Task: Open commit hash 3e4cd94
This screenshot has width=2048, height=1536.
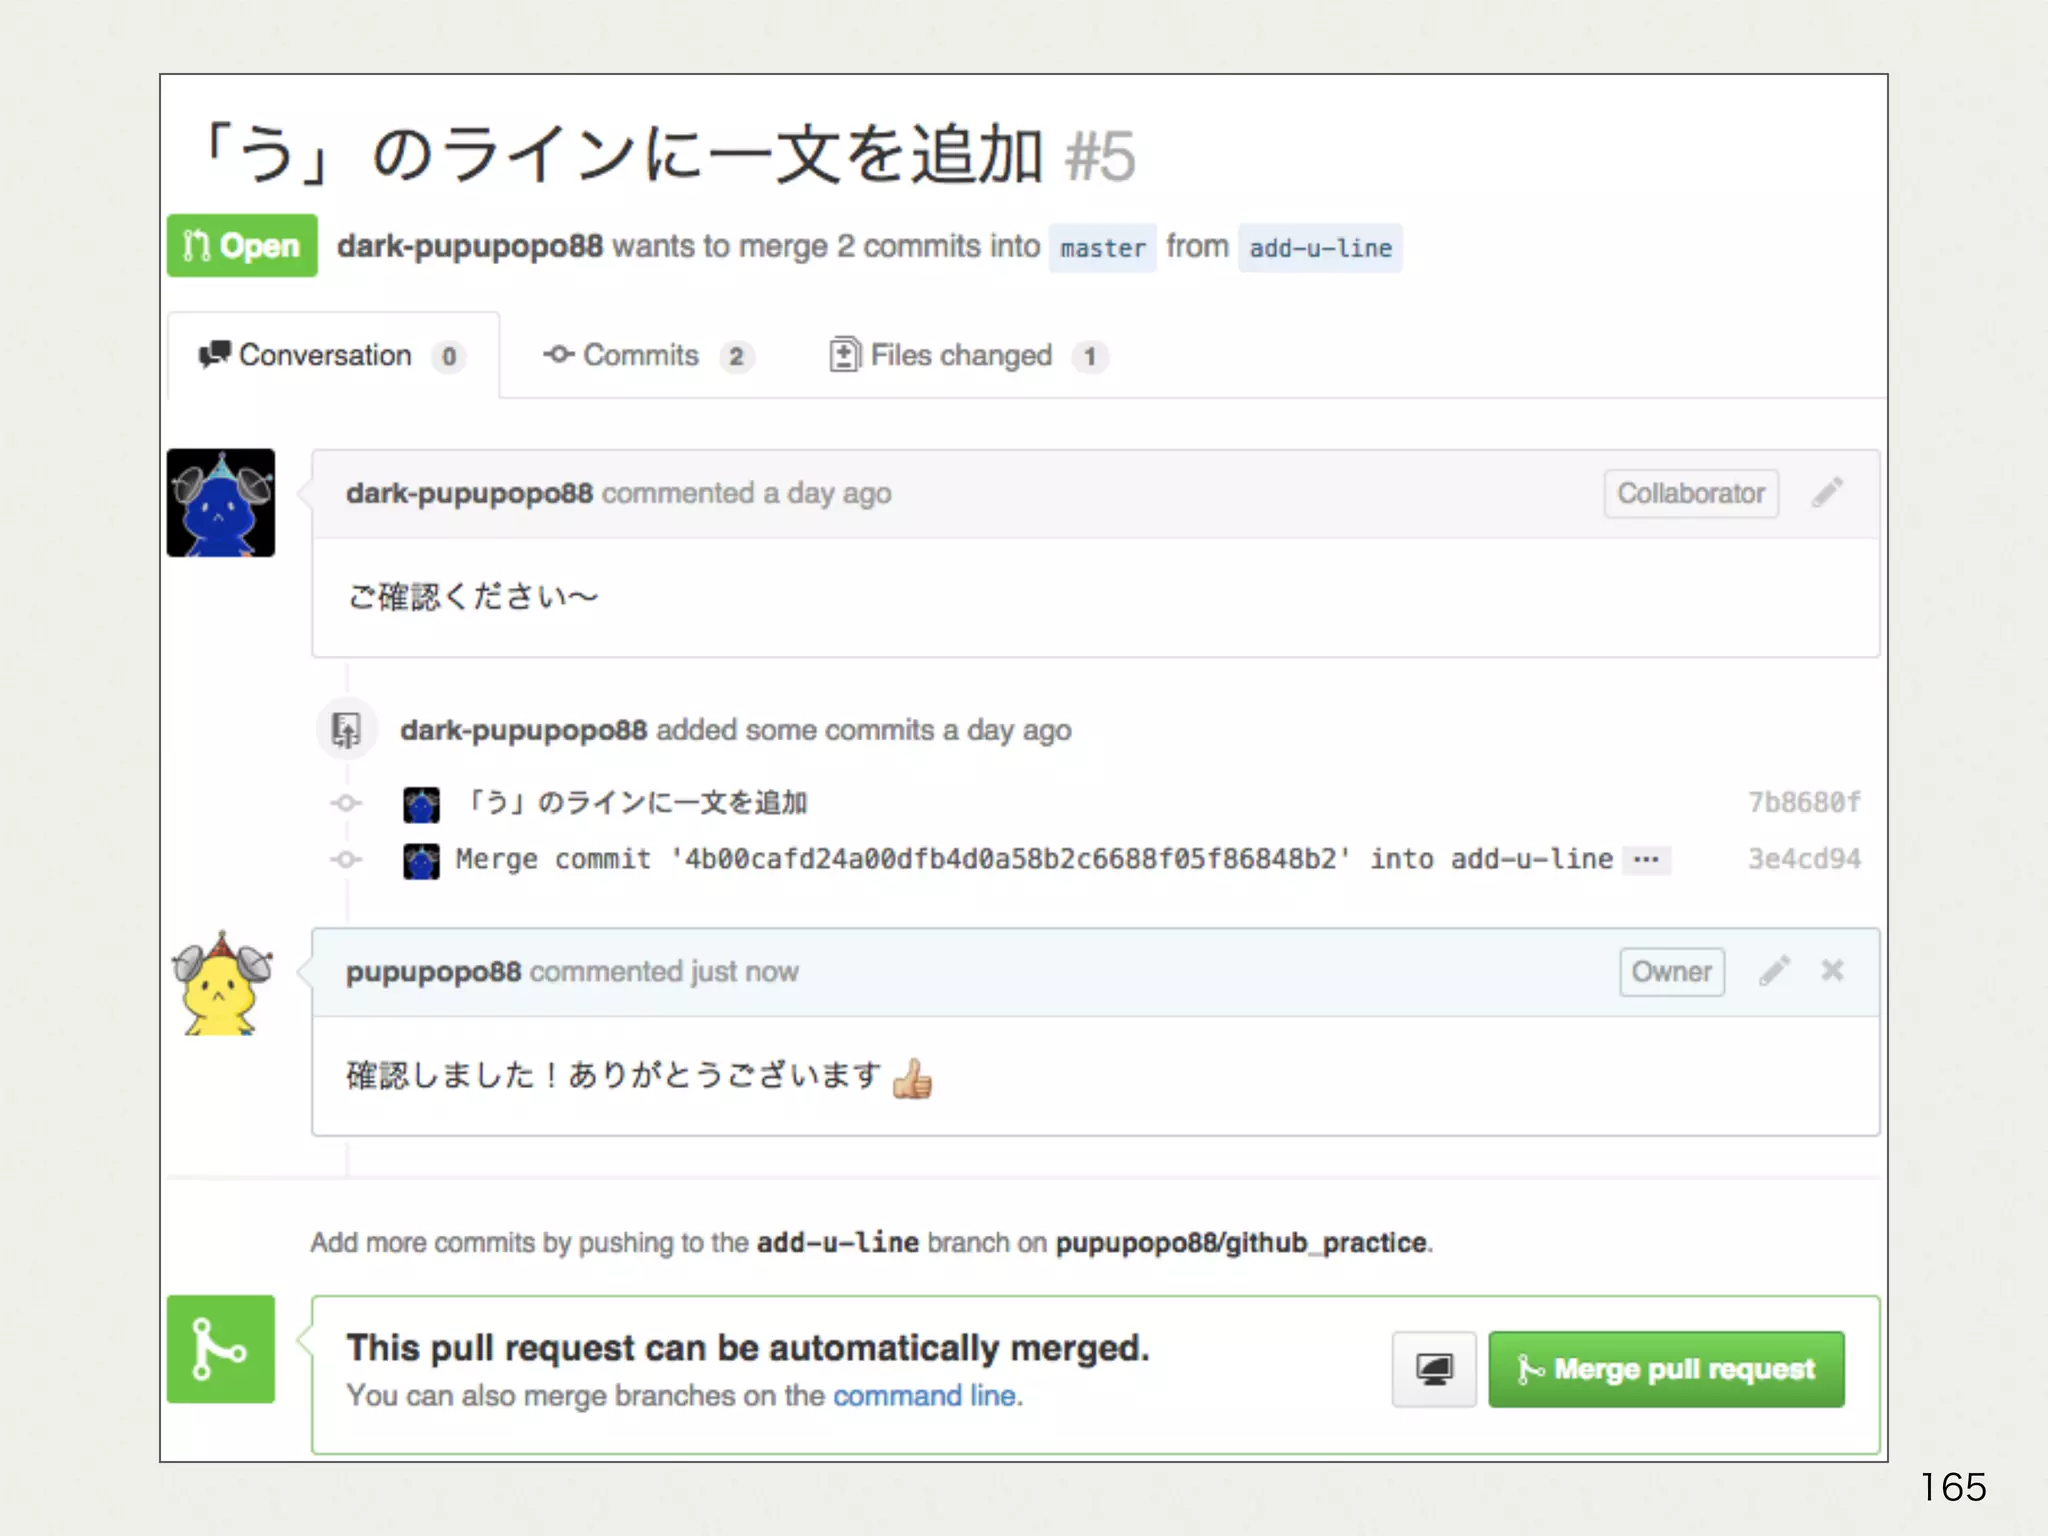Action: pos(1803,860)
